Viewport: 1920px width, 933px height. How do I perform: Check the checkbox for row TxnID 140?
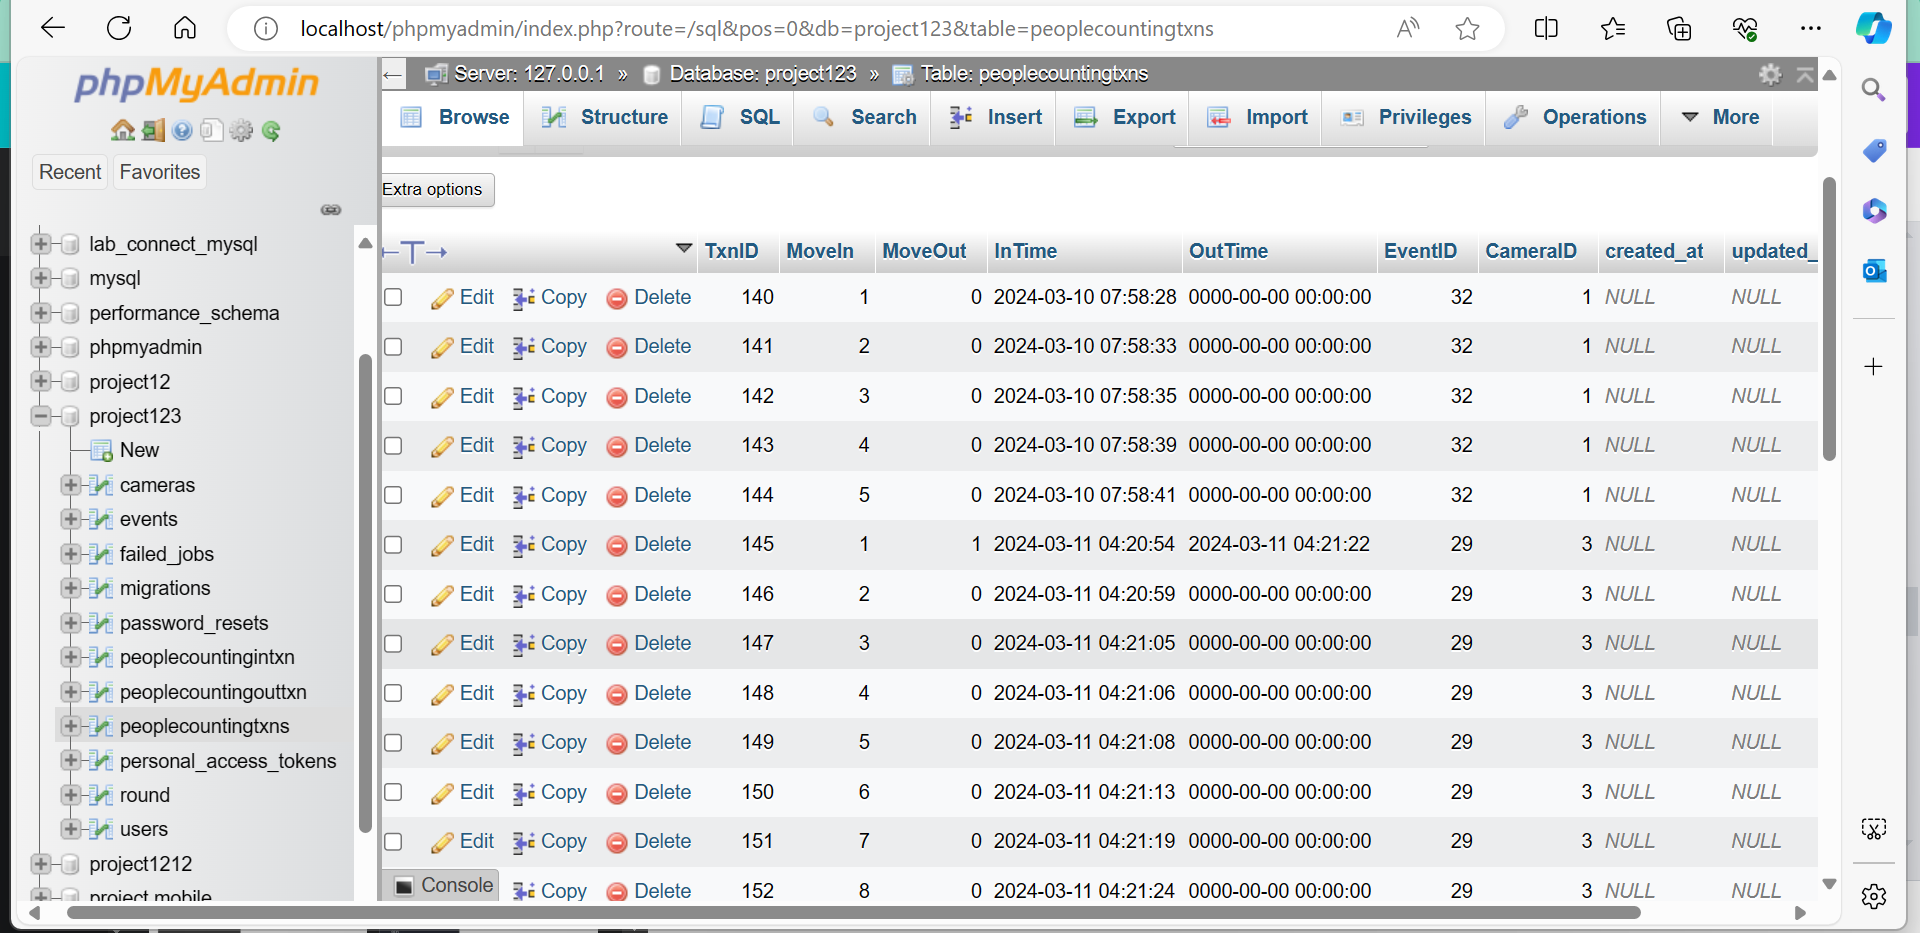pyautogui.click(x=394, y=298)
